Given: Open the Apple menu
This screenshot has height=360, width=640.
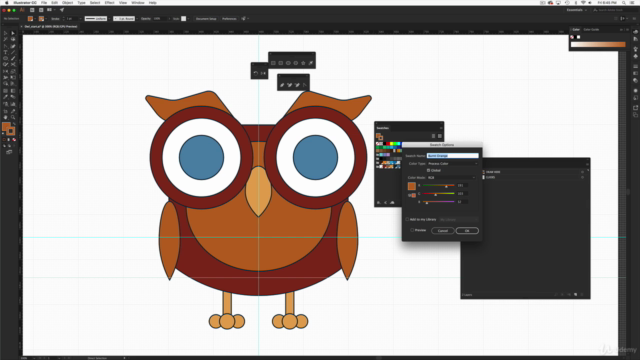Looking at the screenshot, I should [x=7, y=3].
